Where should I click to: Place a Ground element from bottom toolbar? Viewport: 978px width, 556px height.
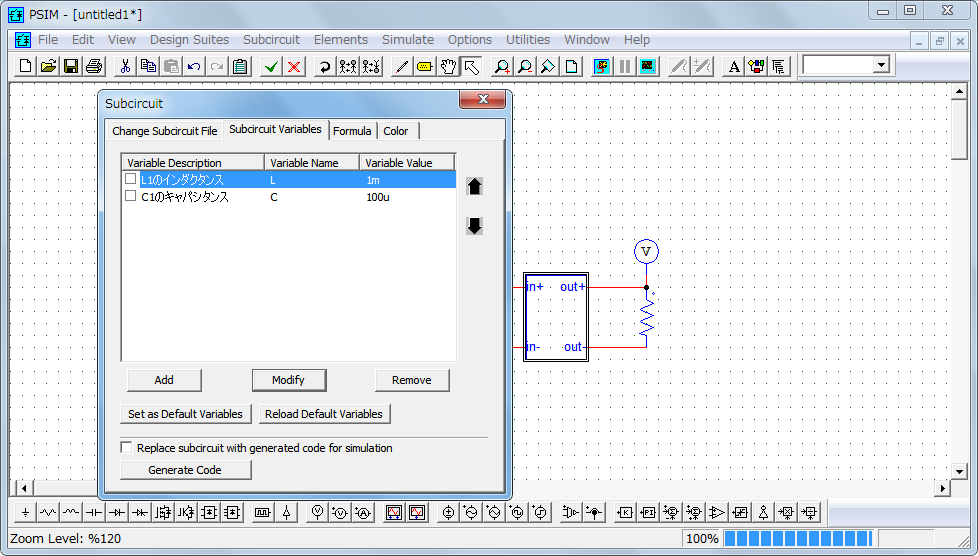(26, 513)
